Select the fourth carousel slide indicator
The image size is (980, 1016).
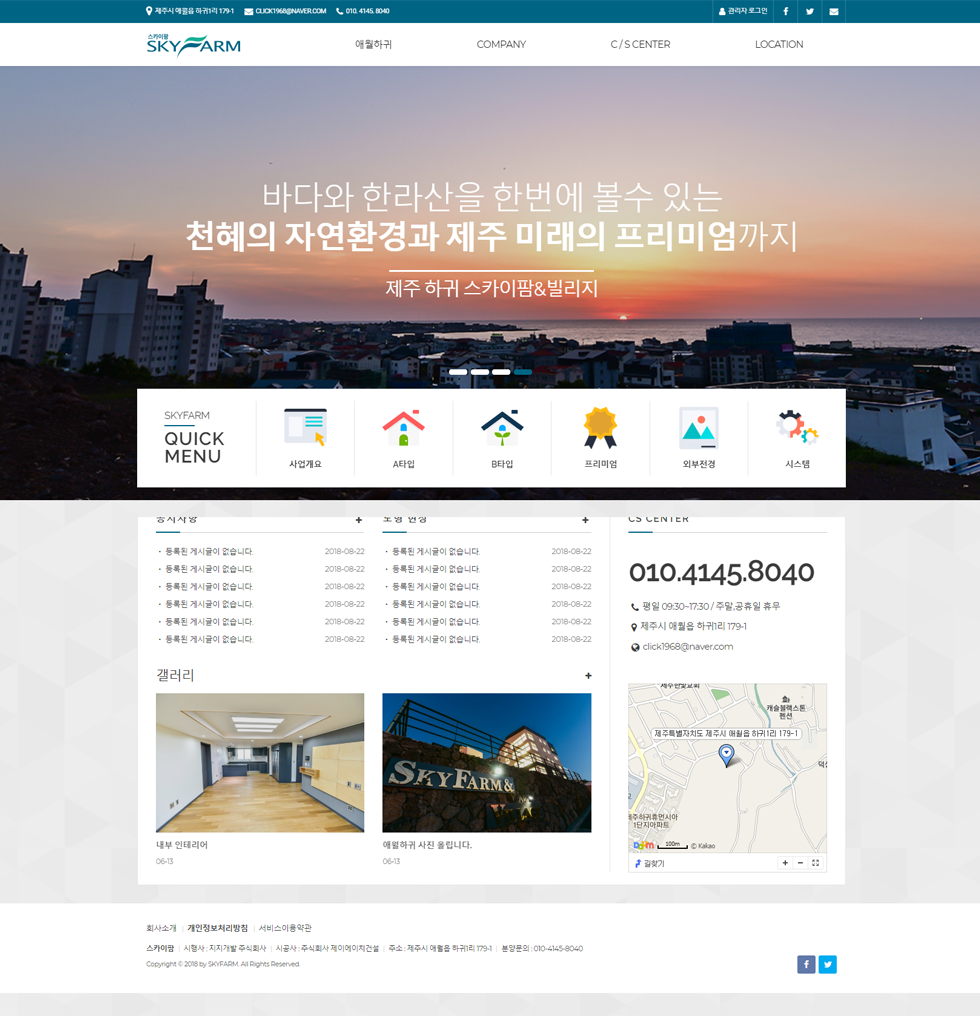tap(522, 372)
